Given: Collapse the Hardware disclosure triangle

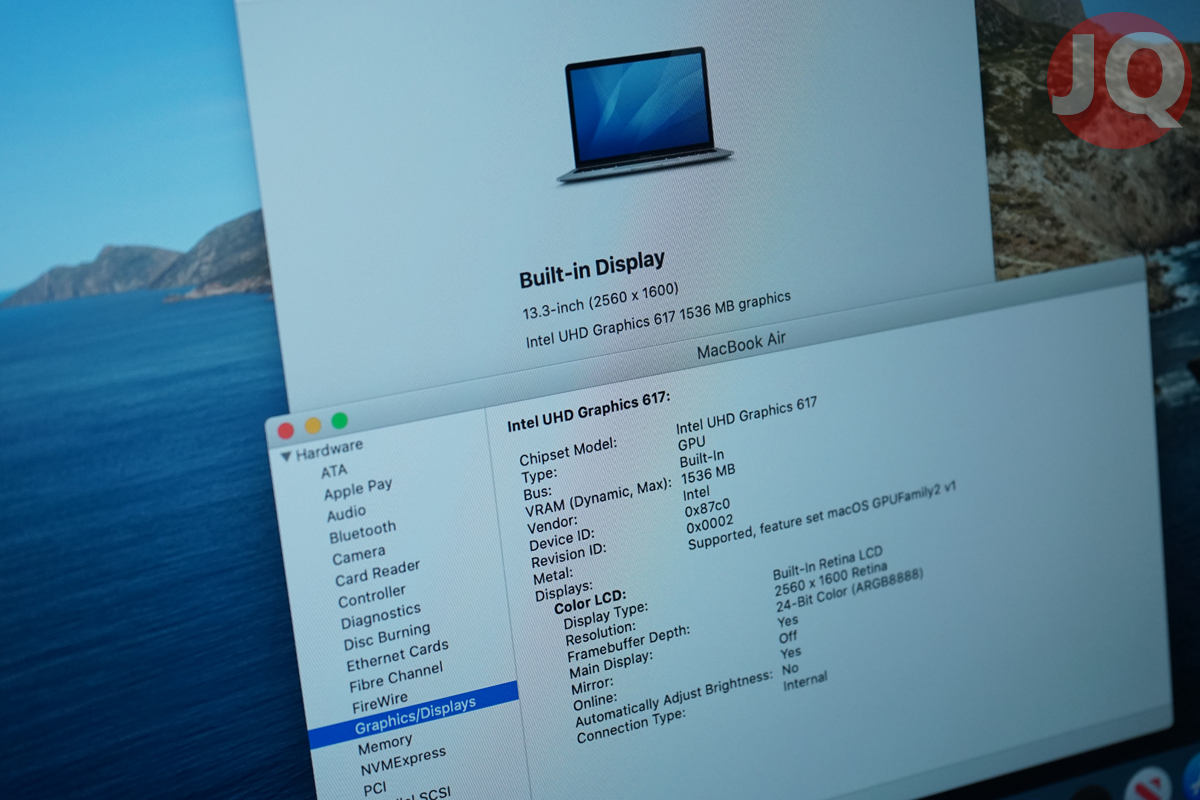Looking at the screenshot, I should click(x=287, y=456).
